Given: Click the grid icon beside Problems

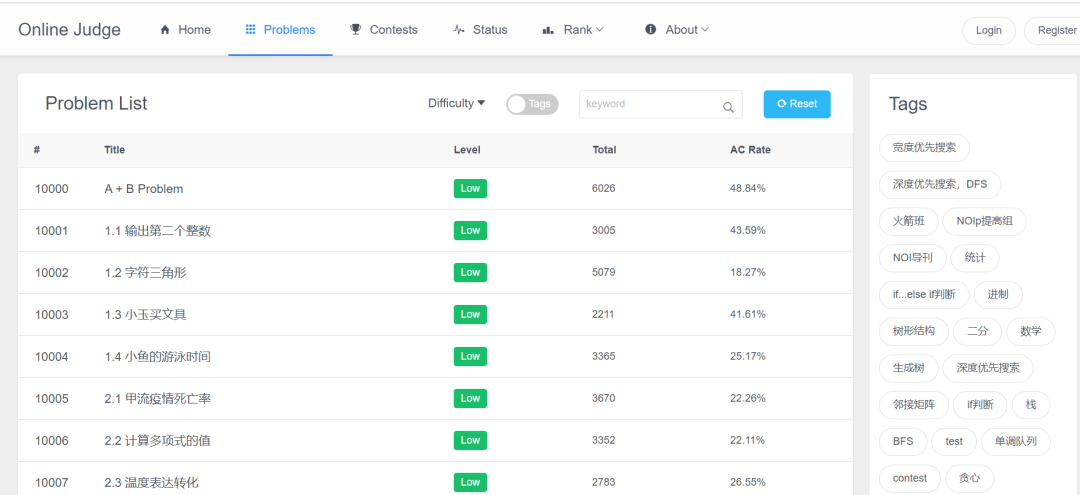Looking at the screenshot, I should coord(250,30).
